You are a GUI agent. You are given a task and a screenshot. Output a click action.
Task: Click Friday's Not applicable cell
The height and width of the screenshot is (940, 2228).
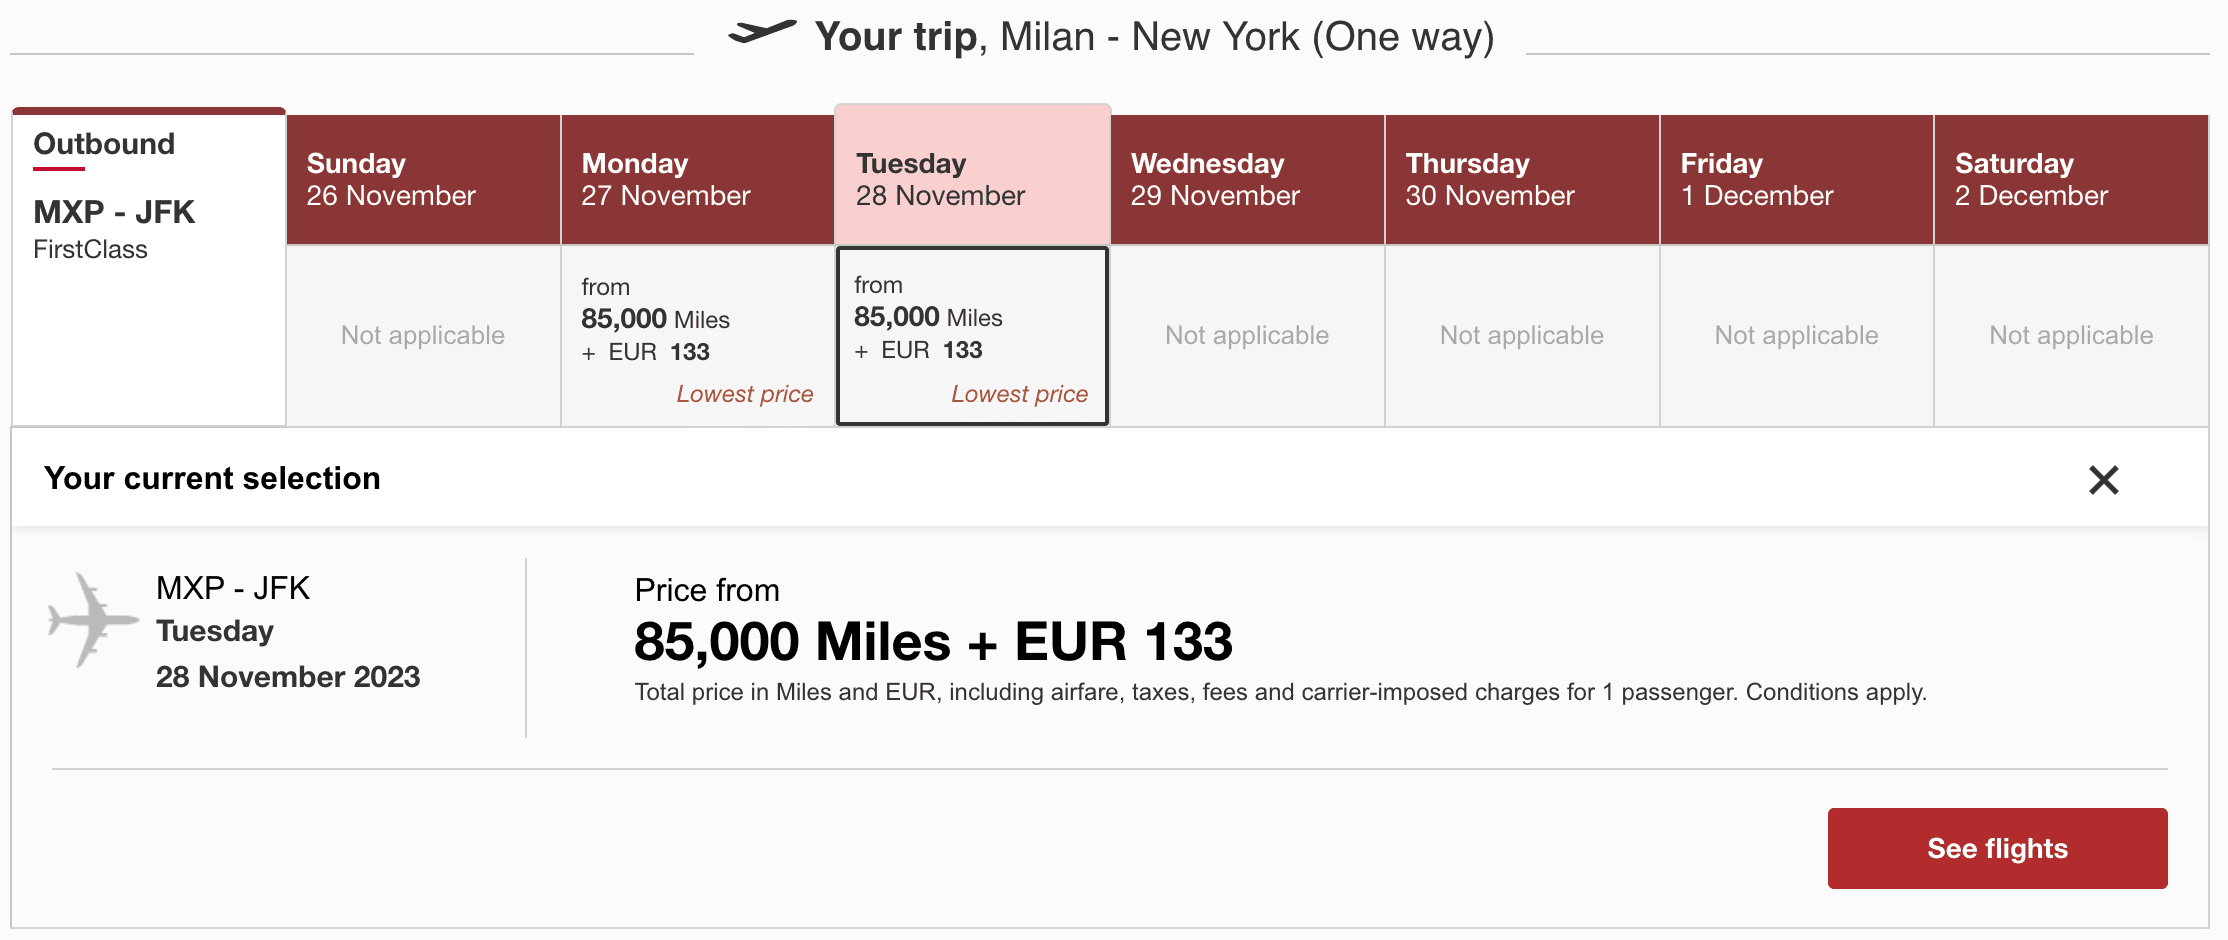(x=1796, y=336)
